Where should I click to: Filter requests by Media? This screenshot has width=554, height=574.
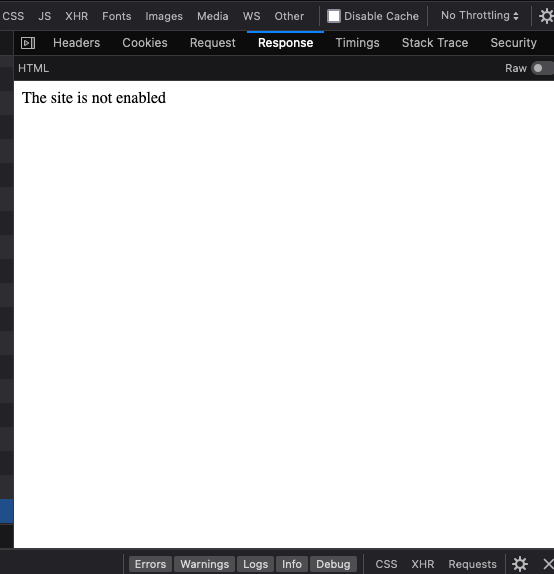click(x=212, y=16)
